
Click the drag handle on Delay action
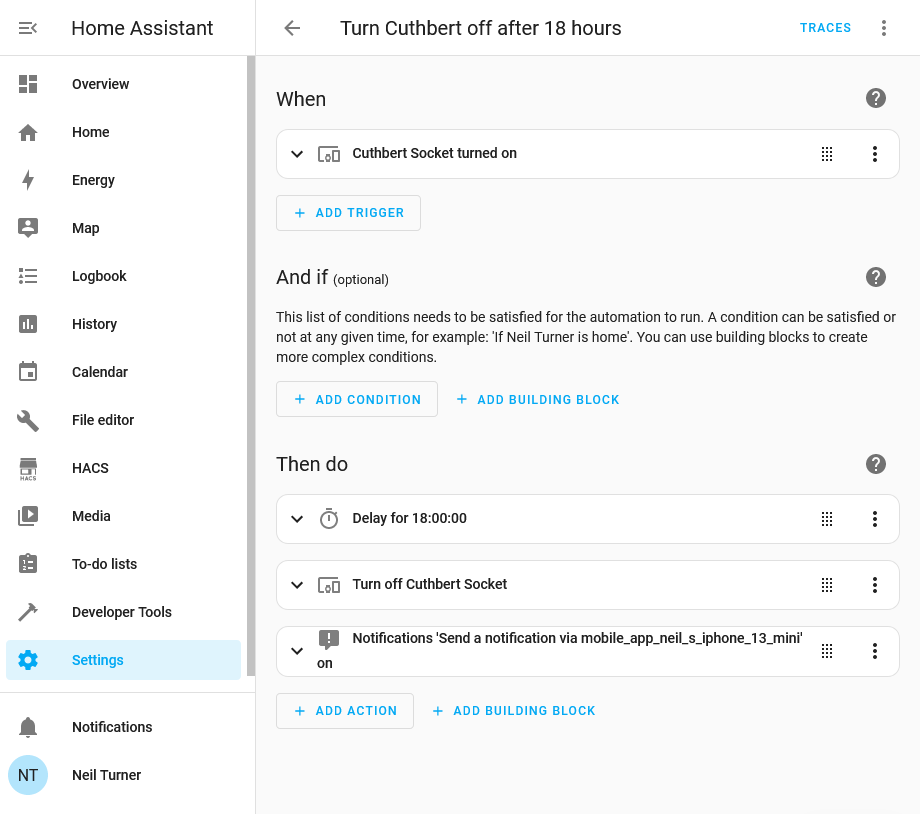[x=827, y=518]
